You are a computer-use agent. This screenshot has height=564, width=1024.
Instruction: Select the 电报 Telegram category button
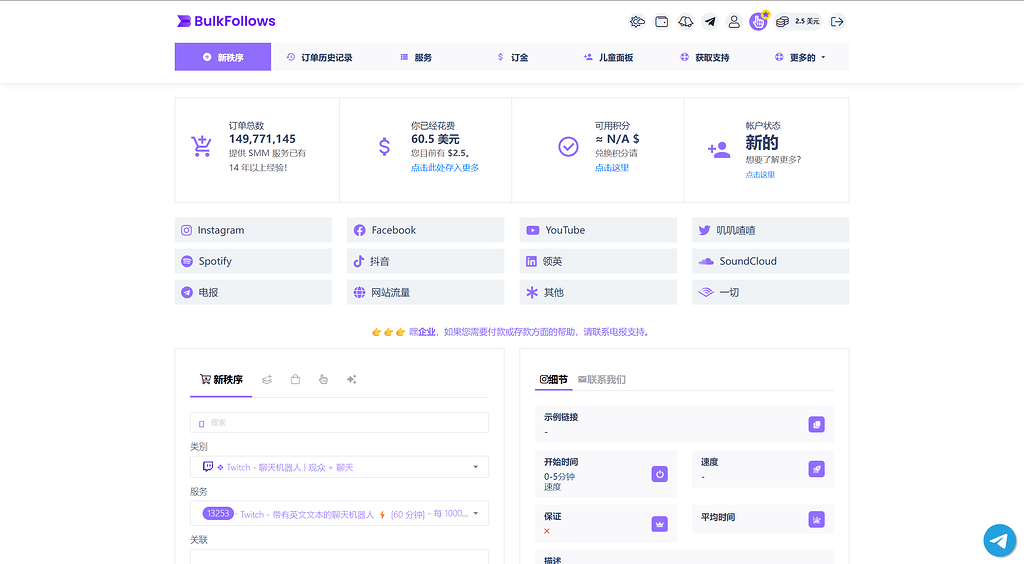pyautogui.click(x=253, y=292)
